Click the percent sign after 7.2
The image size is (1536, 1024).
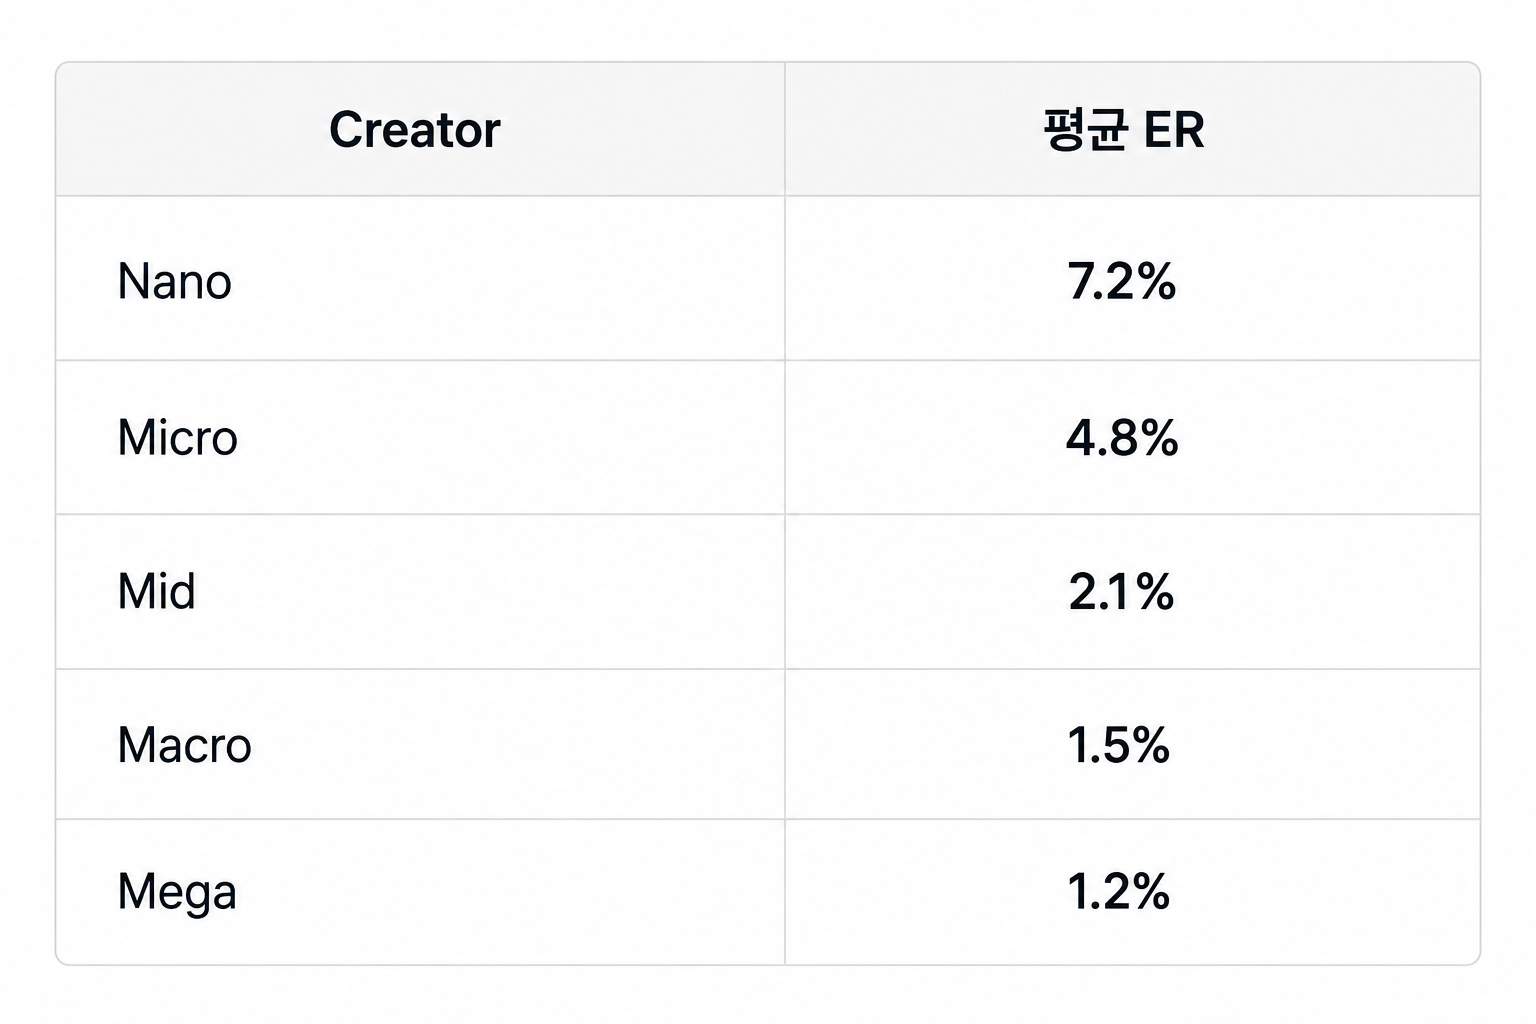pos(1156,281)
